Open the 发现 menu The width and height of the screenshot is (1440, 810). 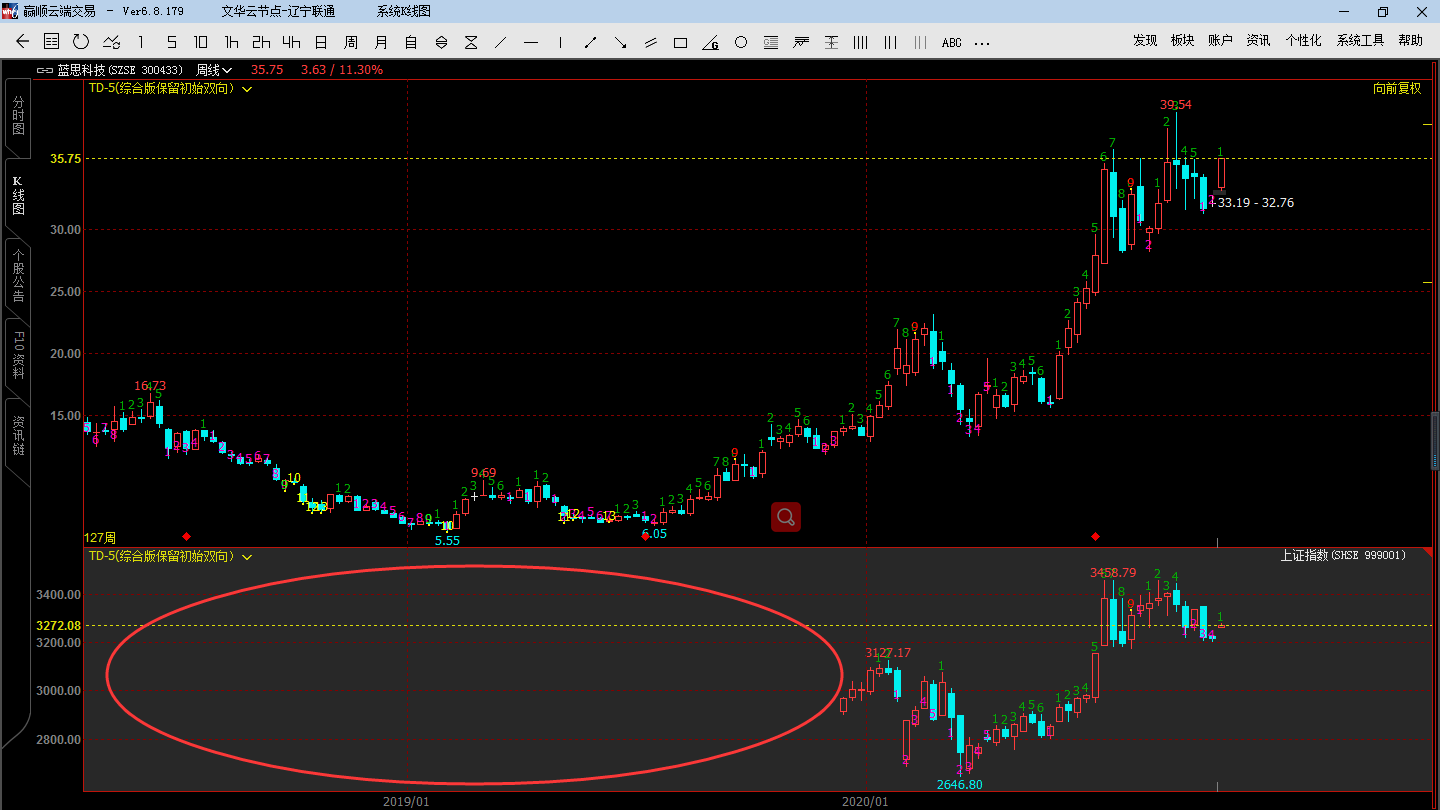[1145, 41]
